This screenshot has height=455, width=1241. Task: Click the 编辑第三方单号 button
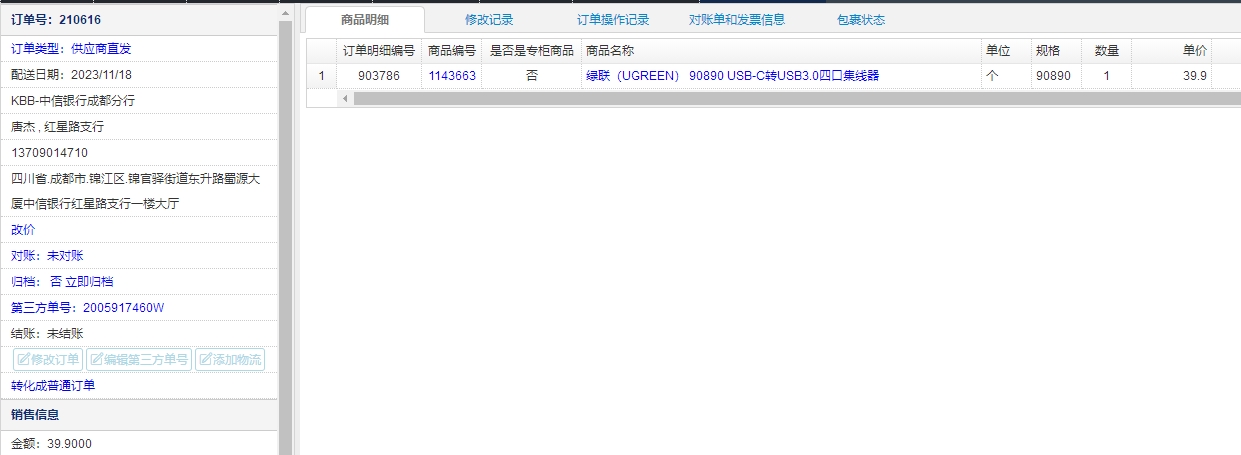click(139, 359)
